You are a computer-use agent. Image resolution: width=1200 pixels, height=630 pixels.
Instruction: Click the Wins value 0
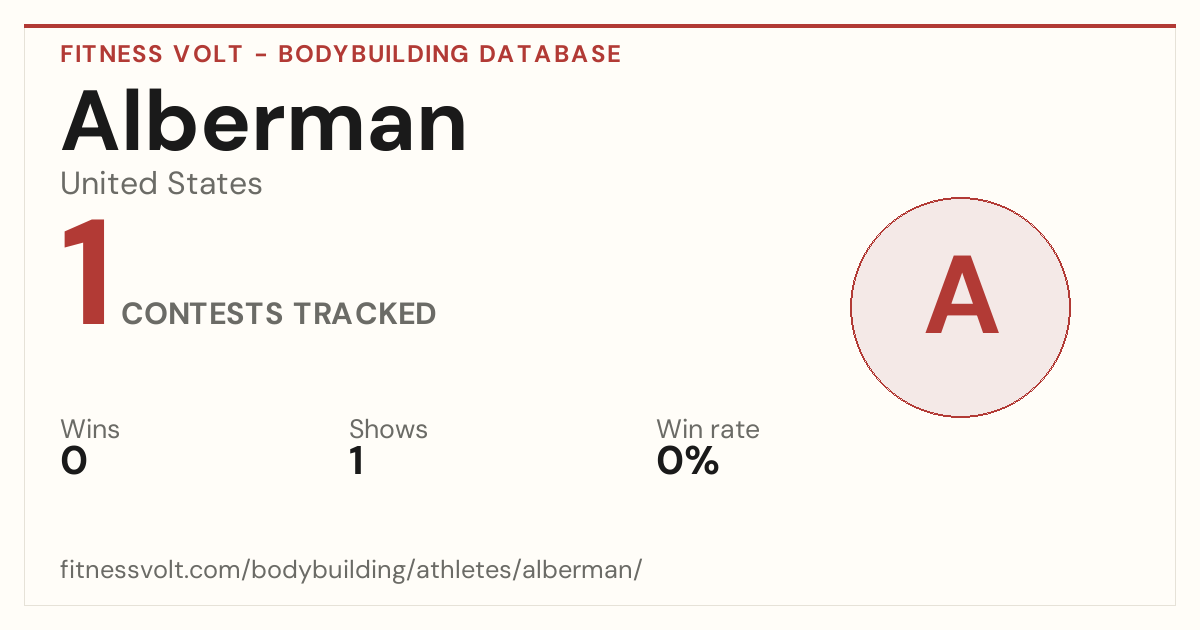pos(74,461)
